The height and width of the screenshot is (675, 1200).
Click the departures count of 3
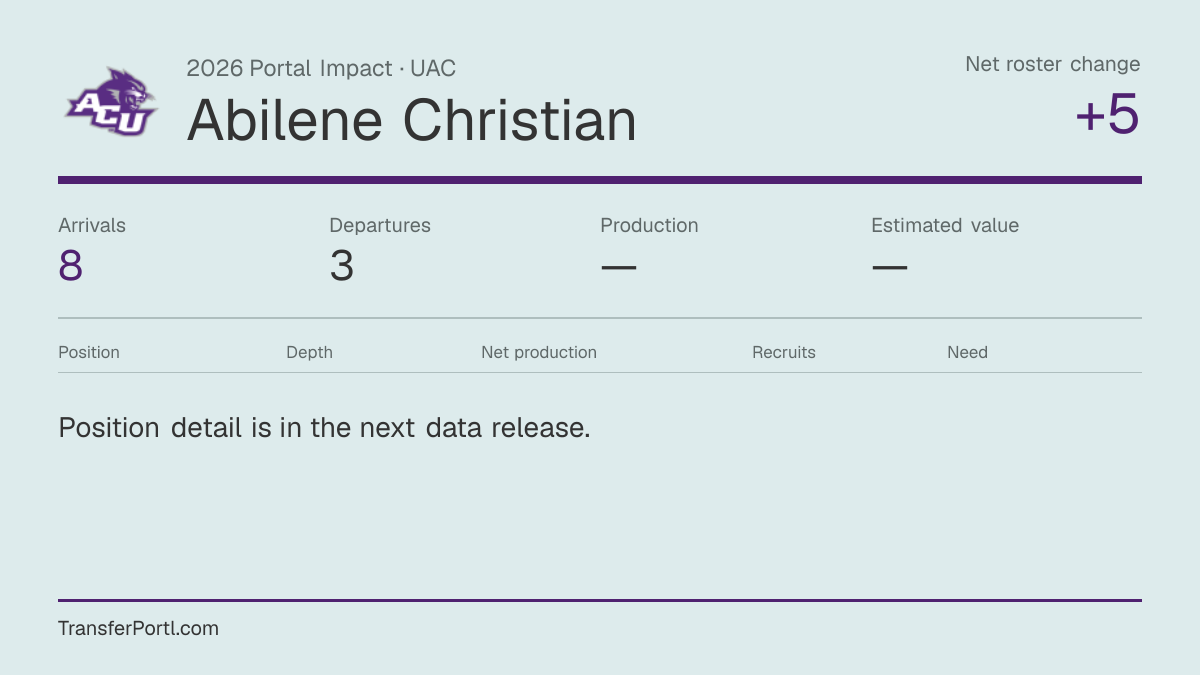[x=342, y=266]
